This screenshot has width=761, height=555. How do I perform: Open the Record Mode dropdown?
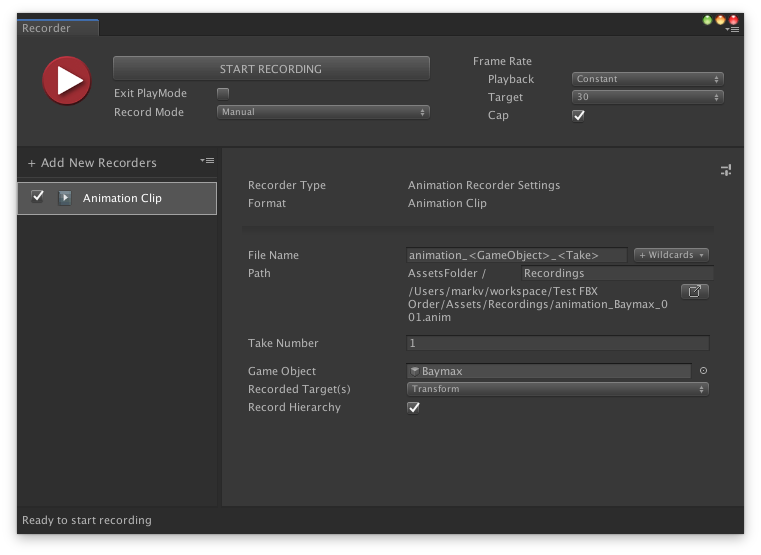(x=323, y=112)
